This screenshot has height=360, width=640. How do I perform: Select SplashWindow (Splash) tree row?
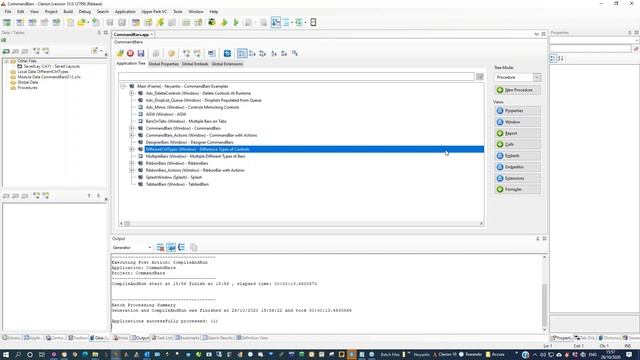point(174,178)
